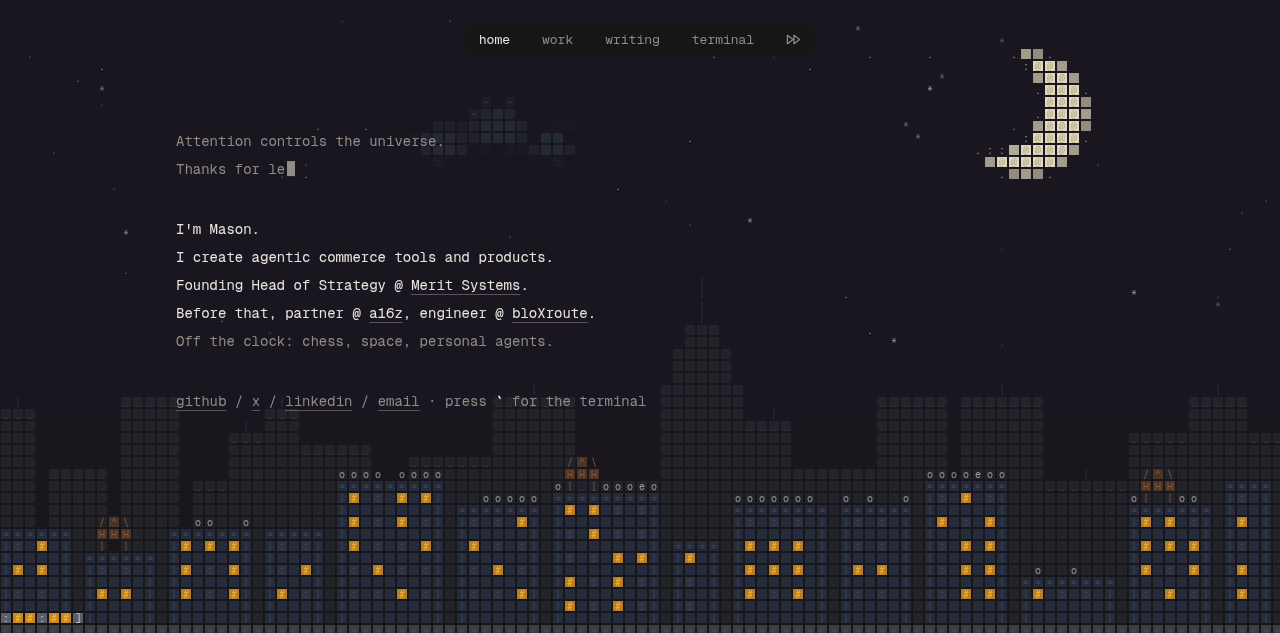Go to the home tab
This screenshot has height=633, width=1280.
[494, 40]
